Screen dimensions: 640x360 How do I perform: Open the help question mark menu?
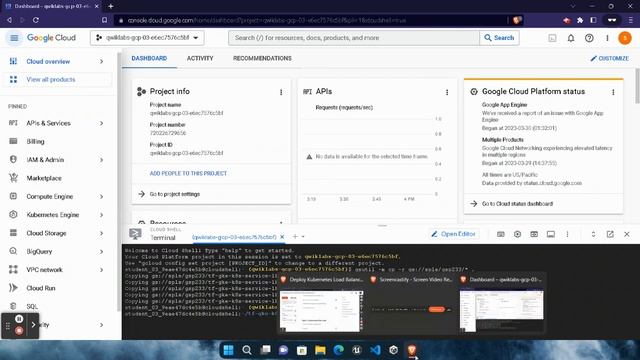point(589,38)
